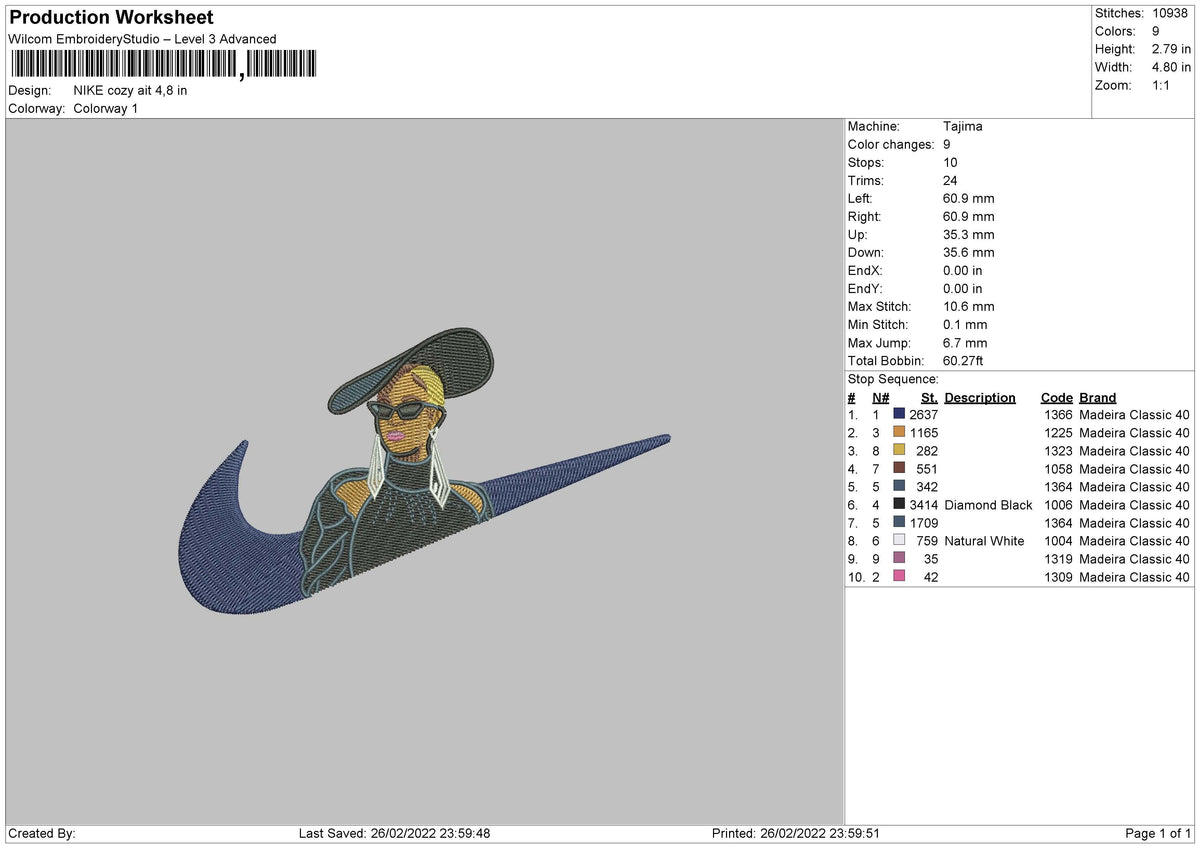Click the 'Stop Sequence:' label
1200x848 pixels.
click(893, 380)
